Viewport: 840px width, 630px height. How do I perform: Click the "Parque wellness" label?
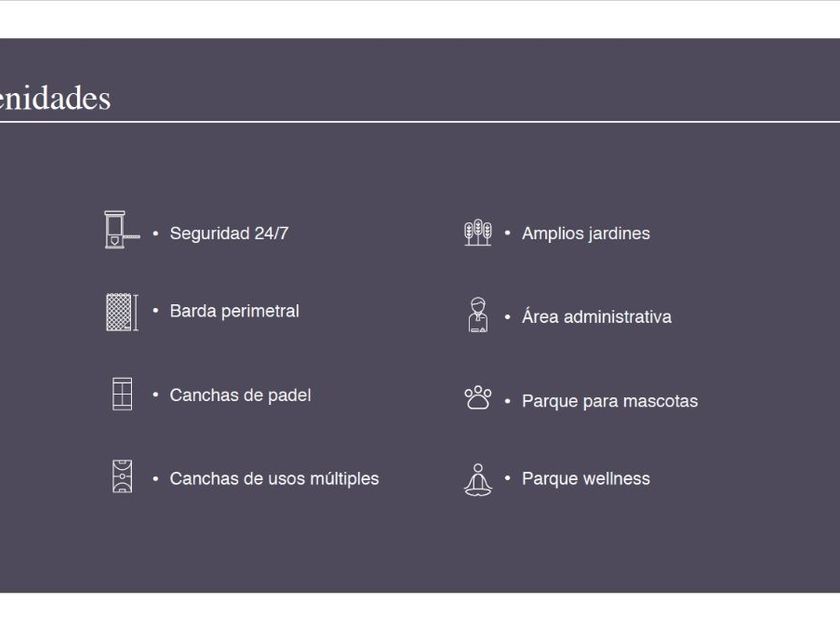[x=585, y=478]
